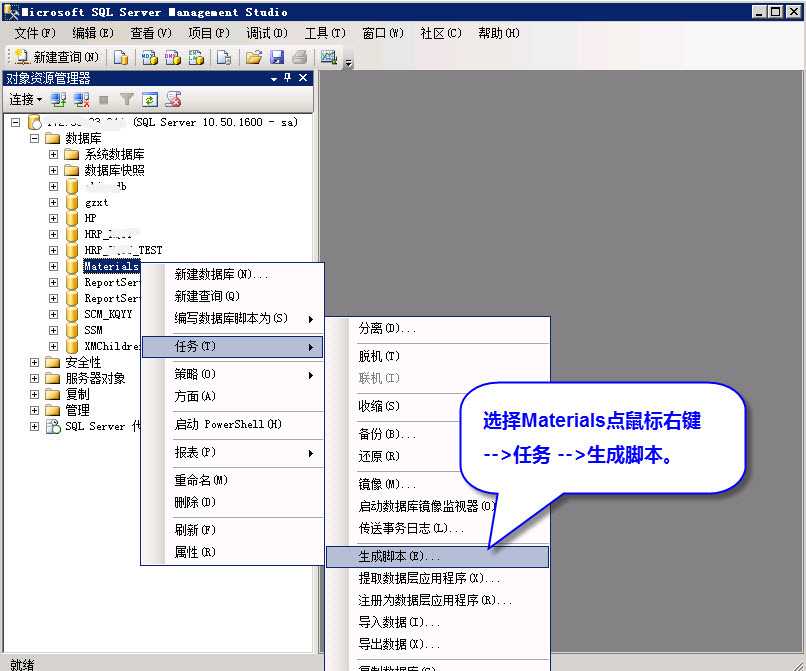The width and height of the screenshot is (806, 671).
Task: Collapse the 数据库 folder node
Action: click(x=34, y=138)
